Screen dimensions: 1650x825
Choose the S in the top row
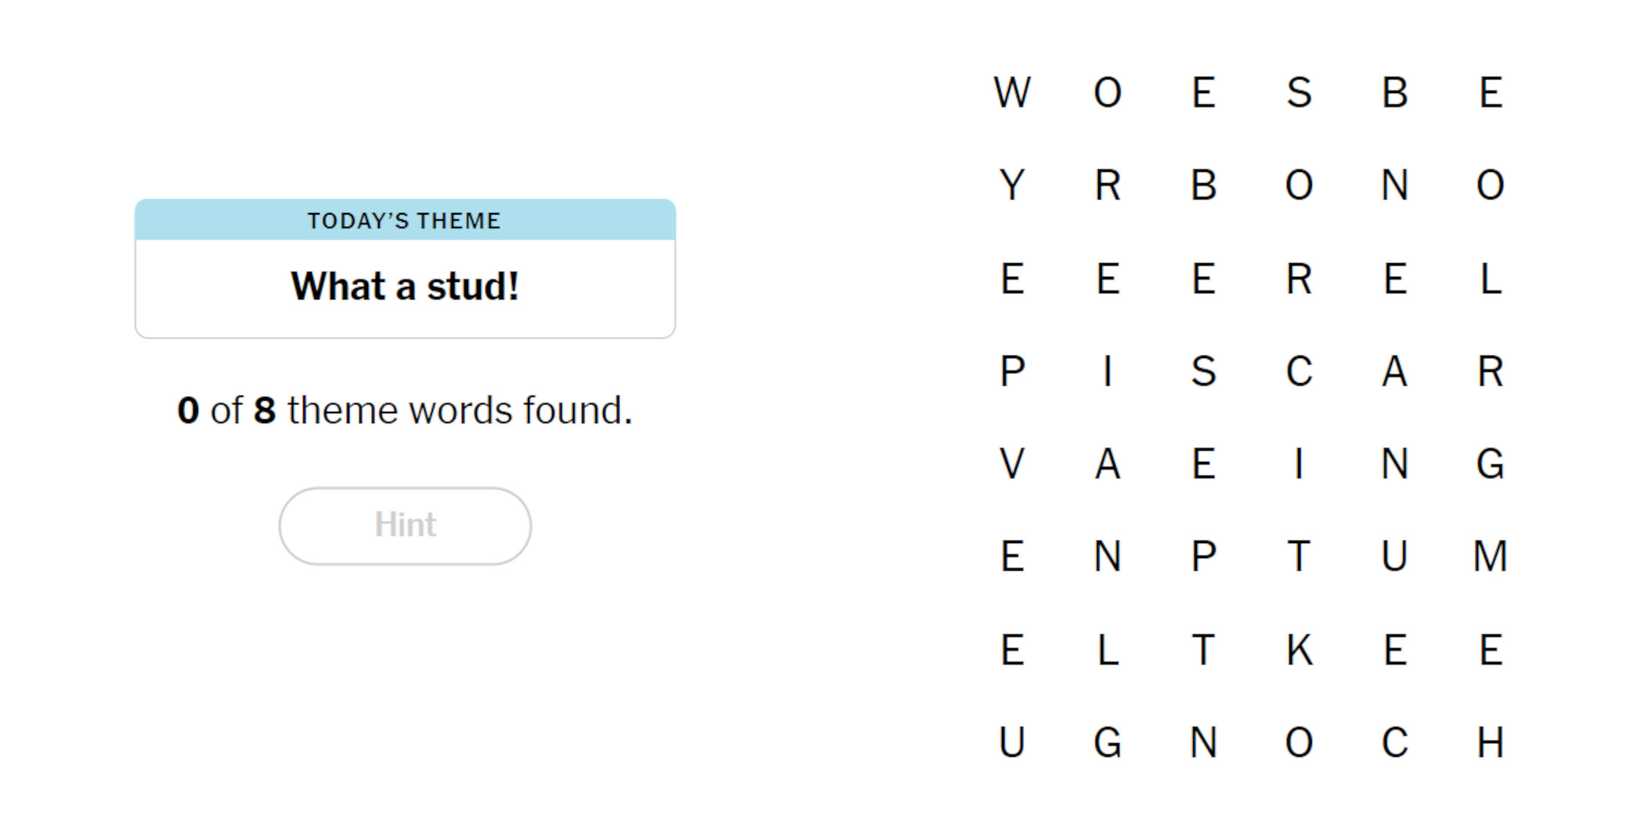[1299, 93]
